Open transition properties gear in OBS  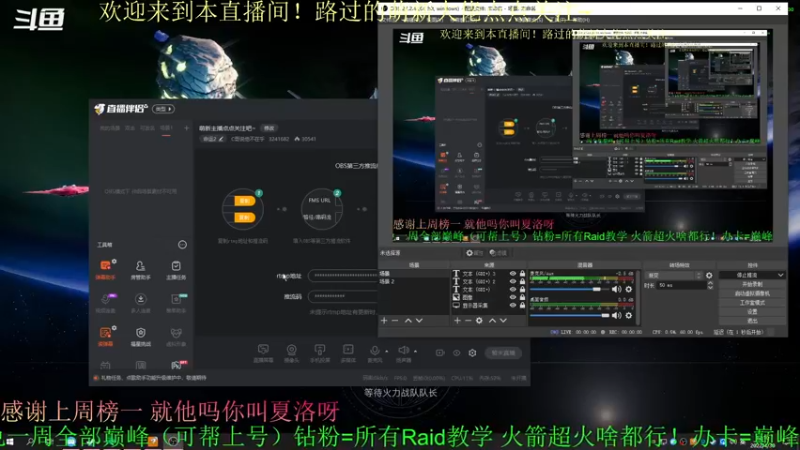tap(709, 276)
